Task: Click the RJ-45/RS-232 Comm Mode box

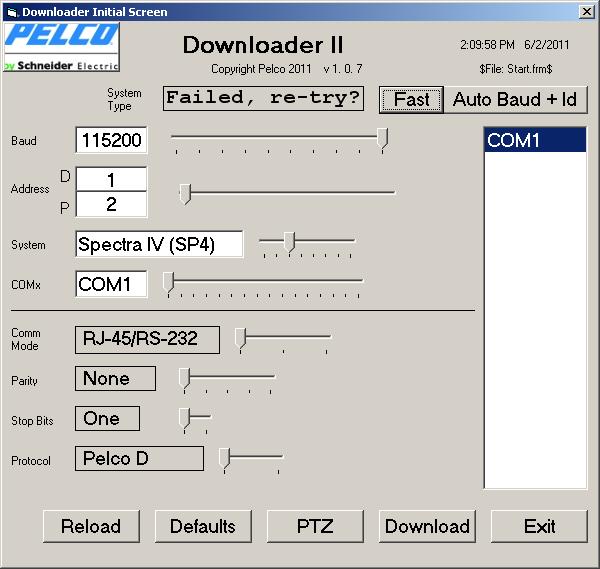Action: click(147, 339)
